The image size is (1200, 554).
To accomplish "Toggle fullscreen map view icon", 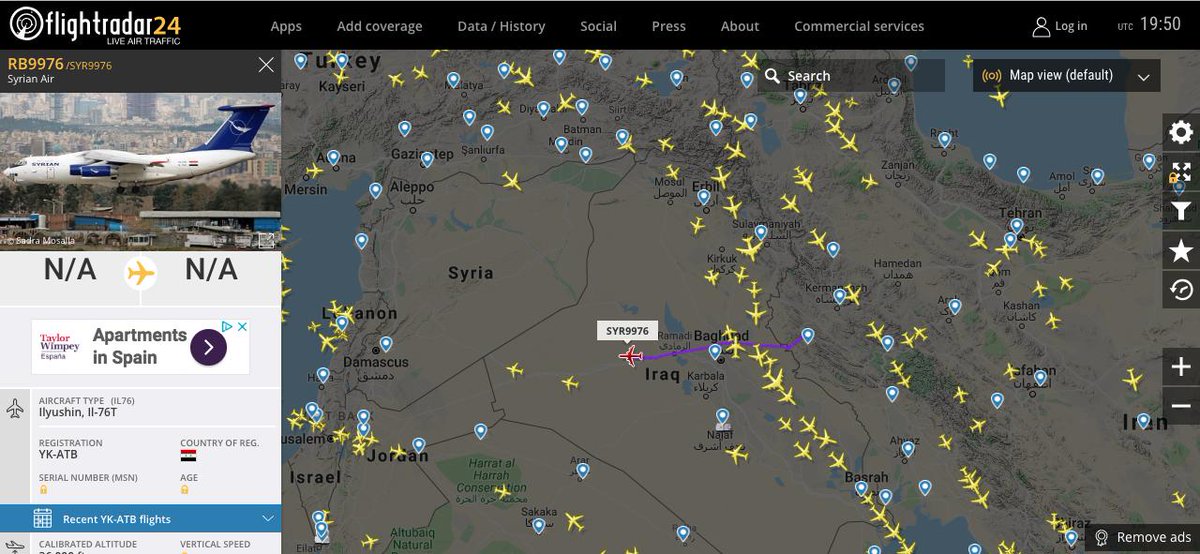I will 1181,172.
